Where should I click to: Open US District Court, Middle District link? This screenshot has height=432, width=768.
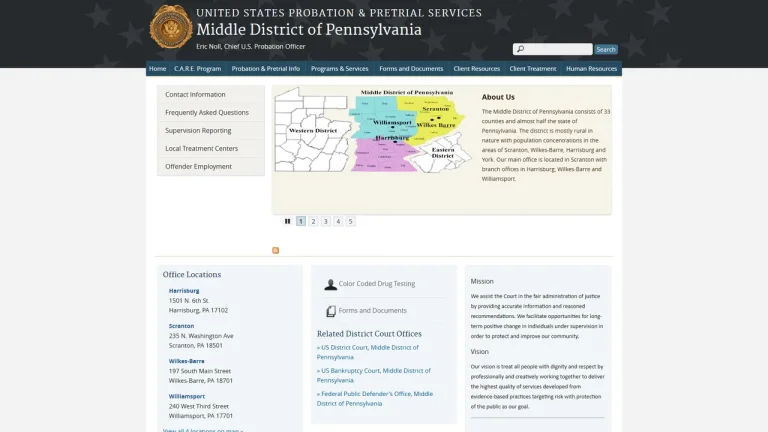click(x=368, y=352)
